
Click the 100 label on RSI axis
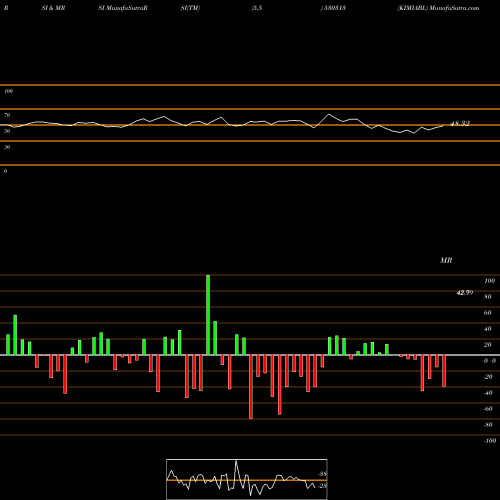click(x=8, y=91)
